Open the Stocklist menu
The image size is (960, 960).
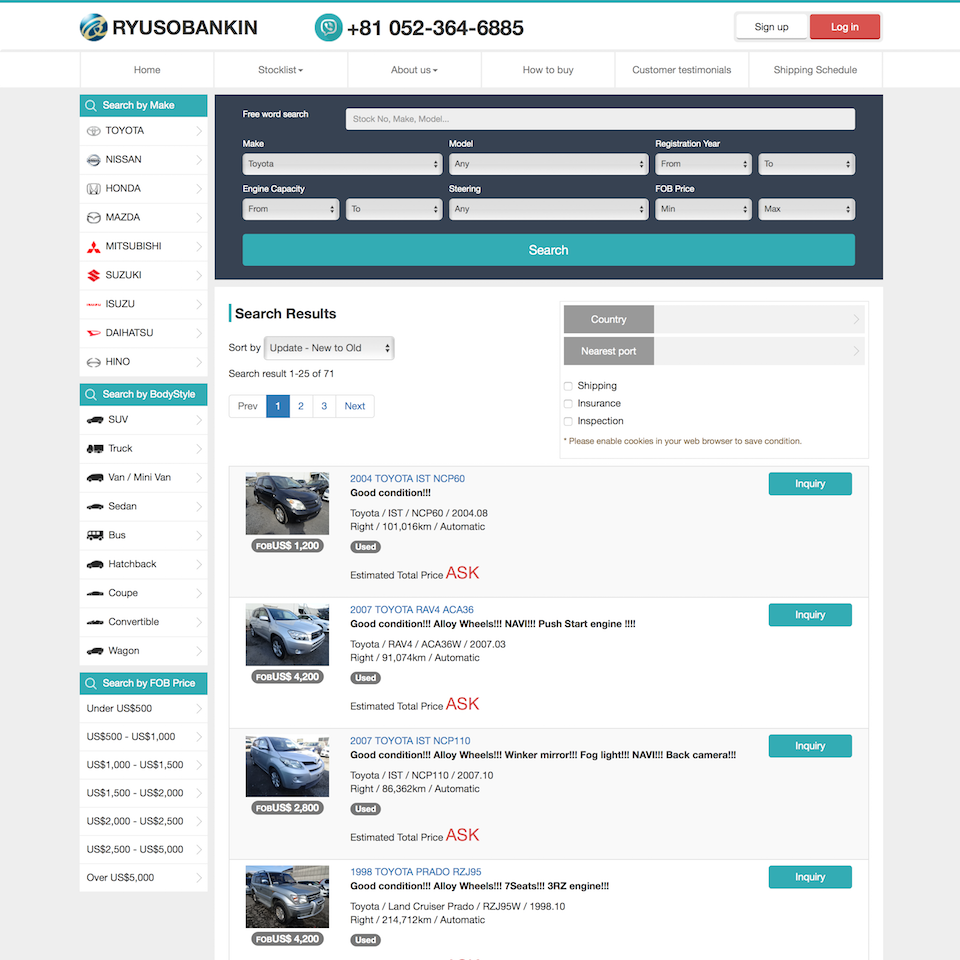pyautogui.click(x=280, y=70)
